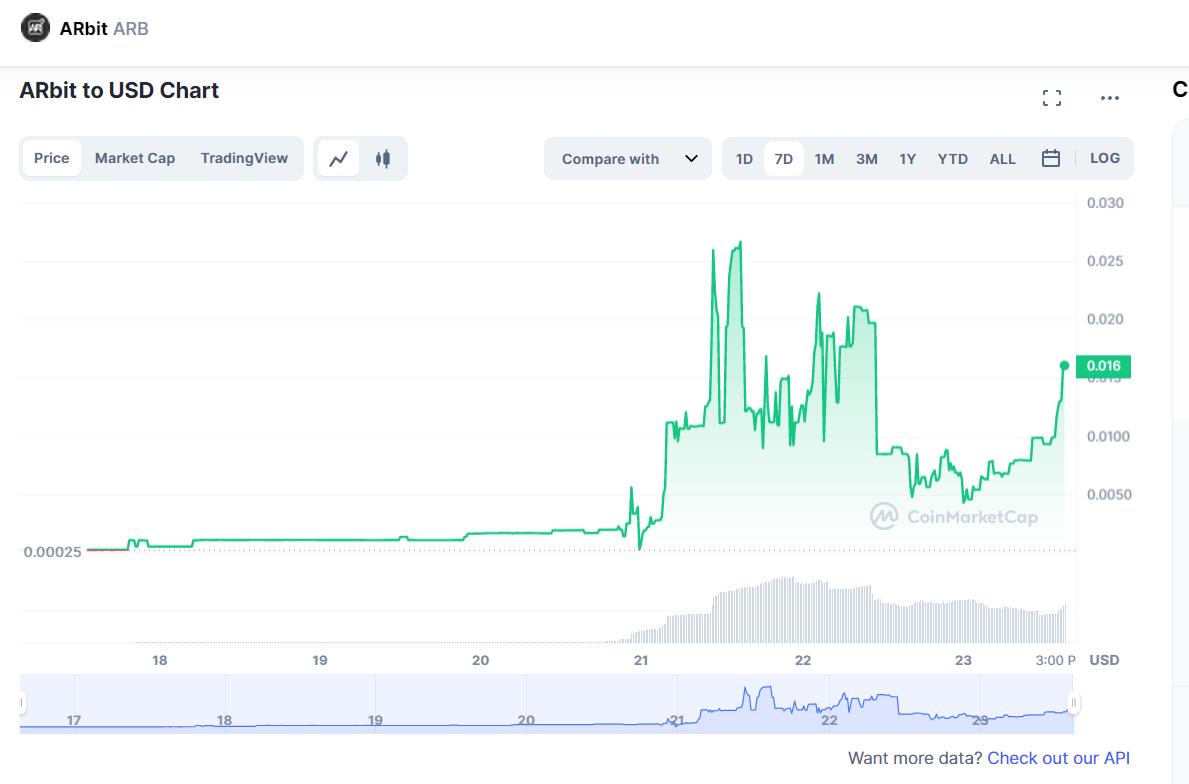Set chart range to 7D
The image size is (1189, 784).
(783, 159)
